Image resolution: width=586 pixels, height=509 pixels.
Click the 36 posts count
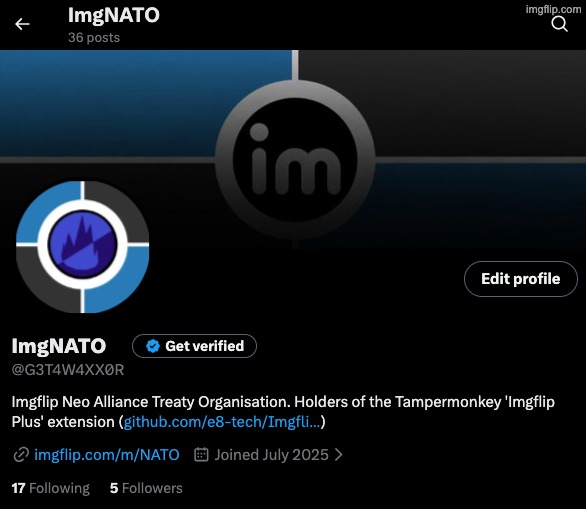(x=94, y=37)
